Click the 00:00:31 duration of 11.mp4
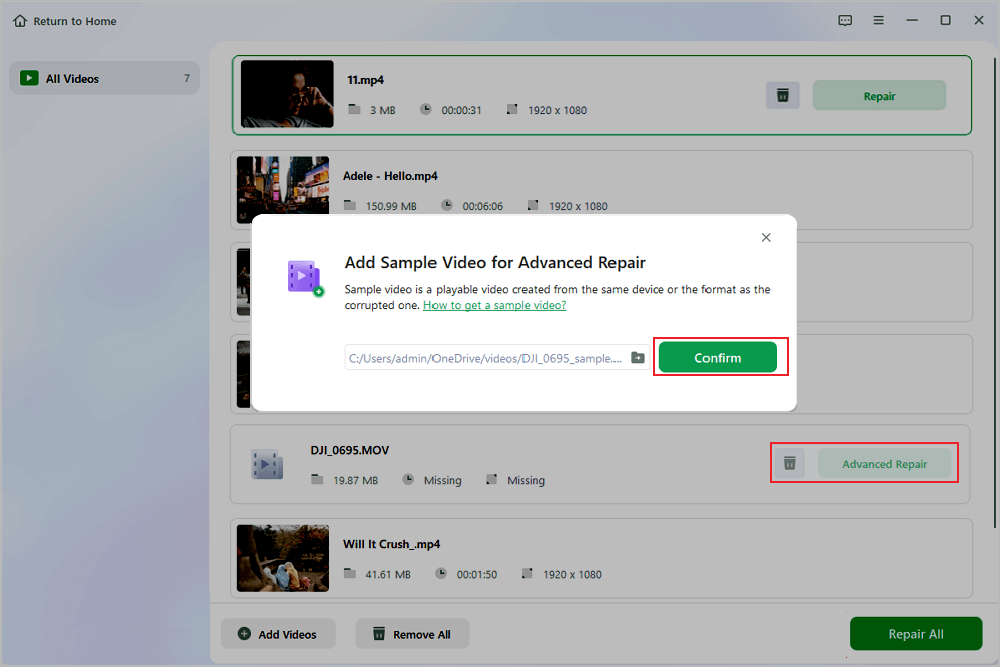This screenshot has height=667, width=1000. tap(461, 110)
